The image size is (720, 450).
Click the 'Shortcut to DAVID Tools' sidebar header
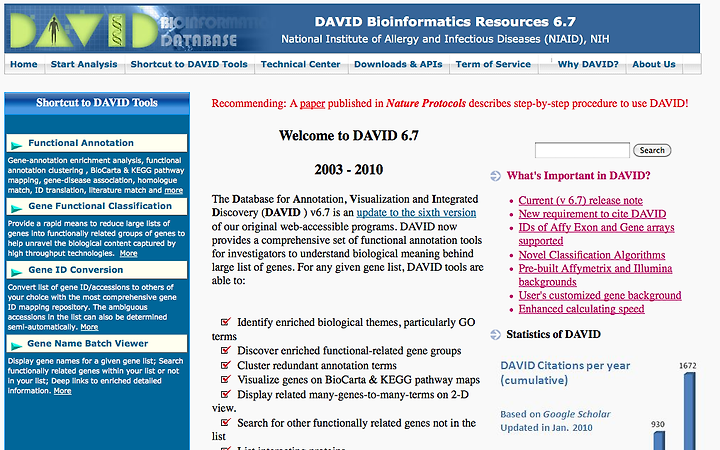click(x=97, y=103)
